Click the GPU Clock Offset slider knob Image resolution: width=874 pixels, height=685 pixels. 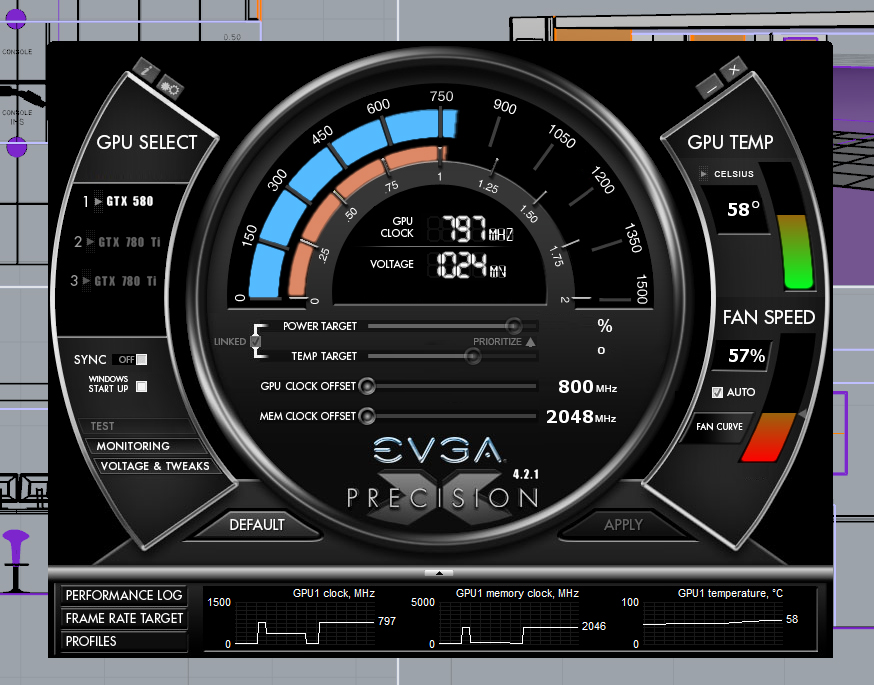pyautogui.click(x=367, y=386)
